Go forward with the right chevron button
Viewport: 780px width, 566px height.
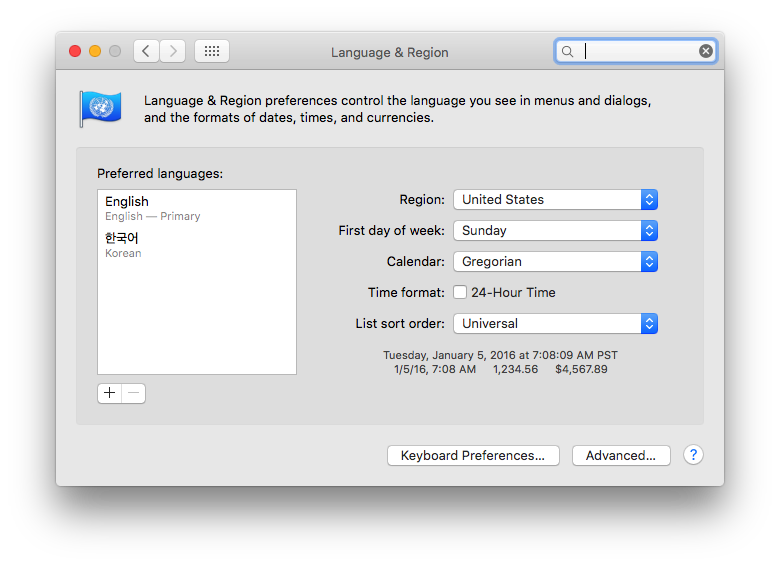173,51
